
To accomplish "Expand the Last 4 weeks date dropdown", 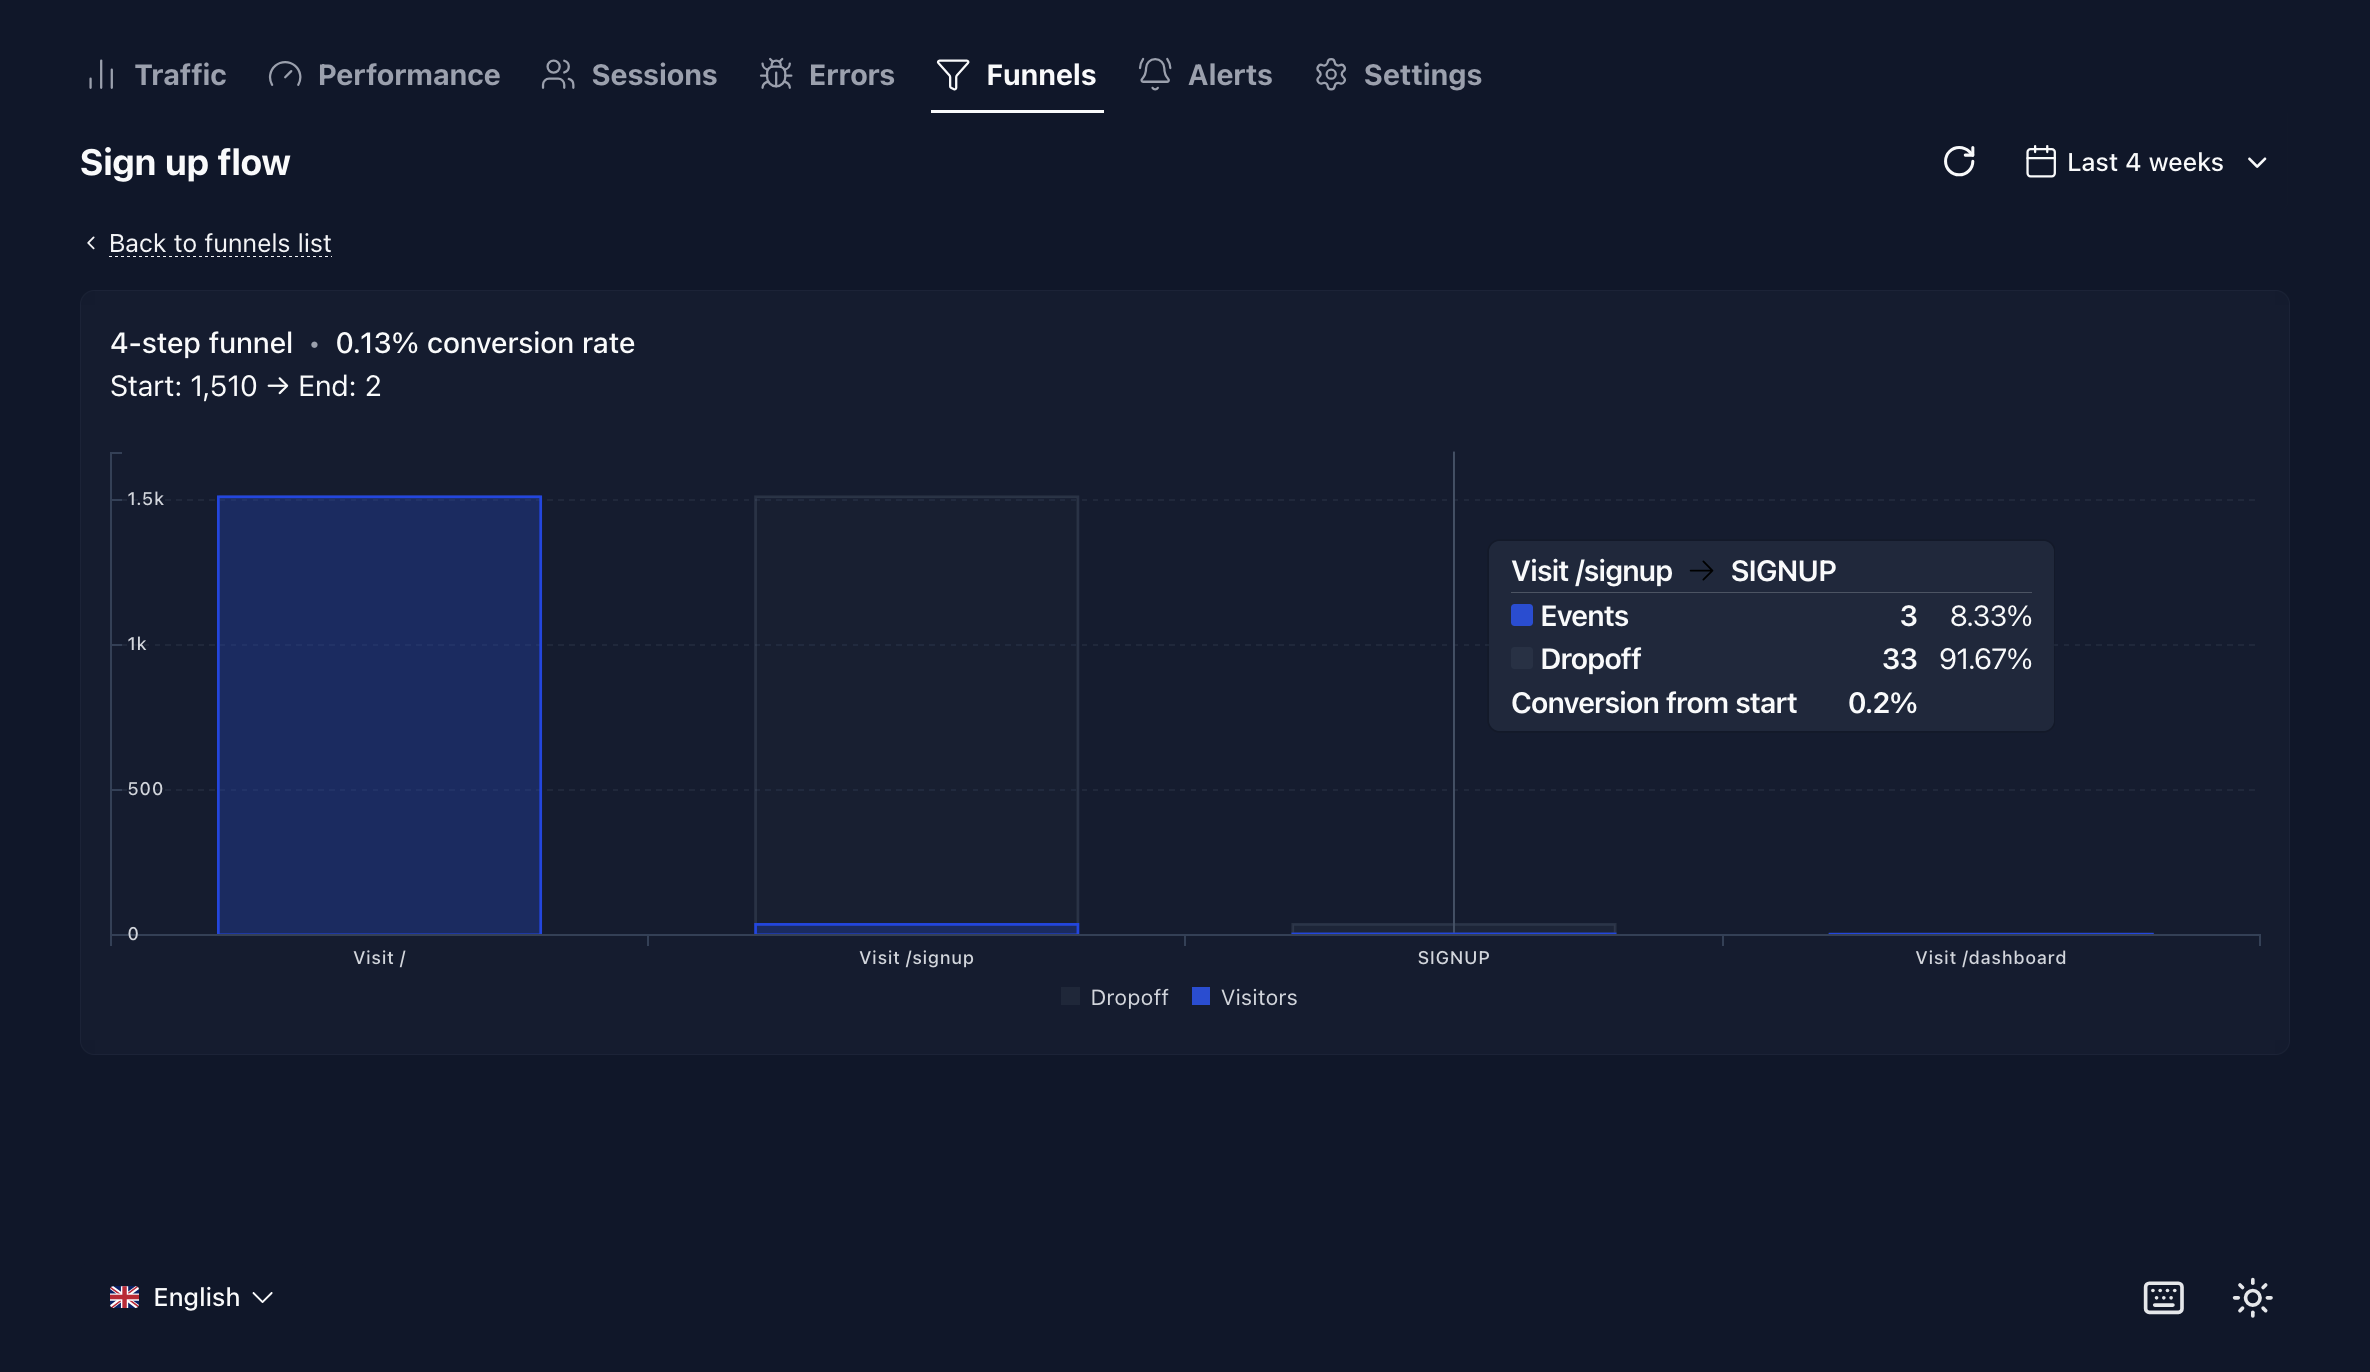I will [2144, 162].
